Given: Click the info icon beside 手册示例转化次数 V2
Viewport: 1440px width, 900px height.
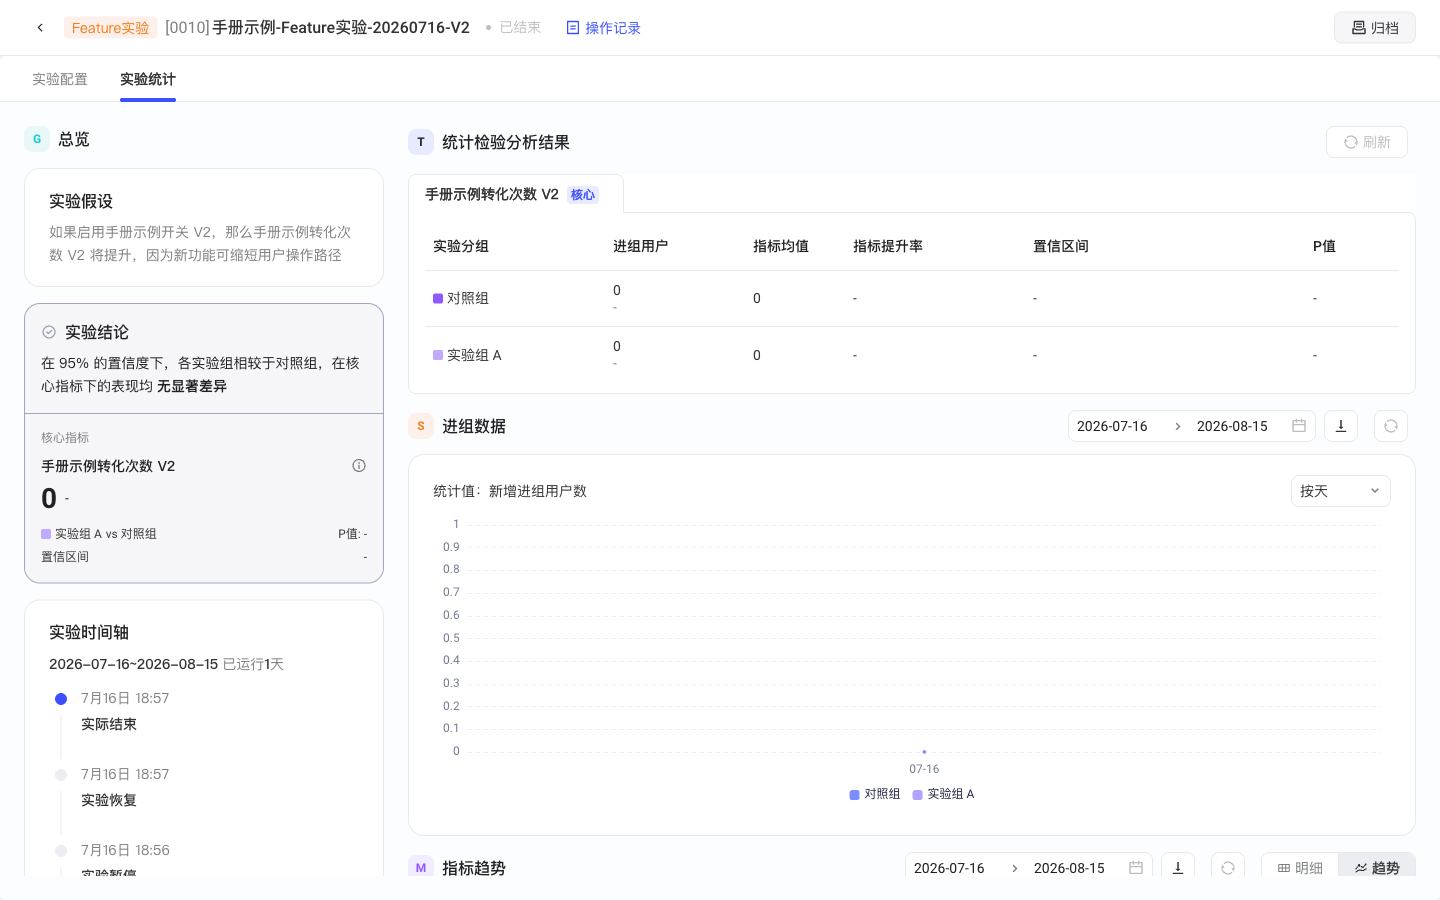Looking at the screenshot, I should pos(359,466).
